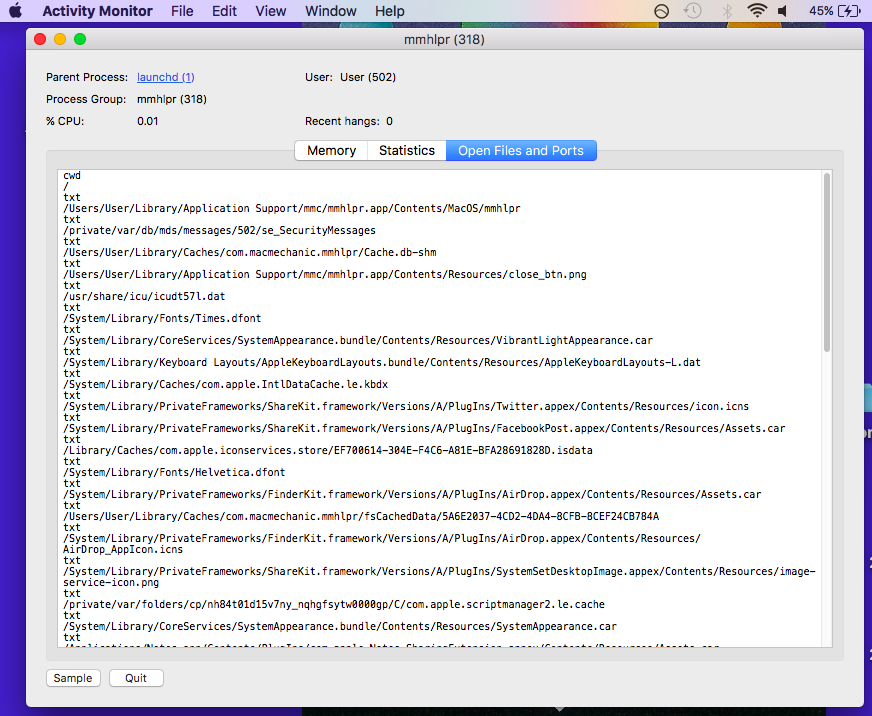
Task: Click the Helvetica.dfont path line
Action: (174, 472)
